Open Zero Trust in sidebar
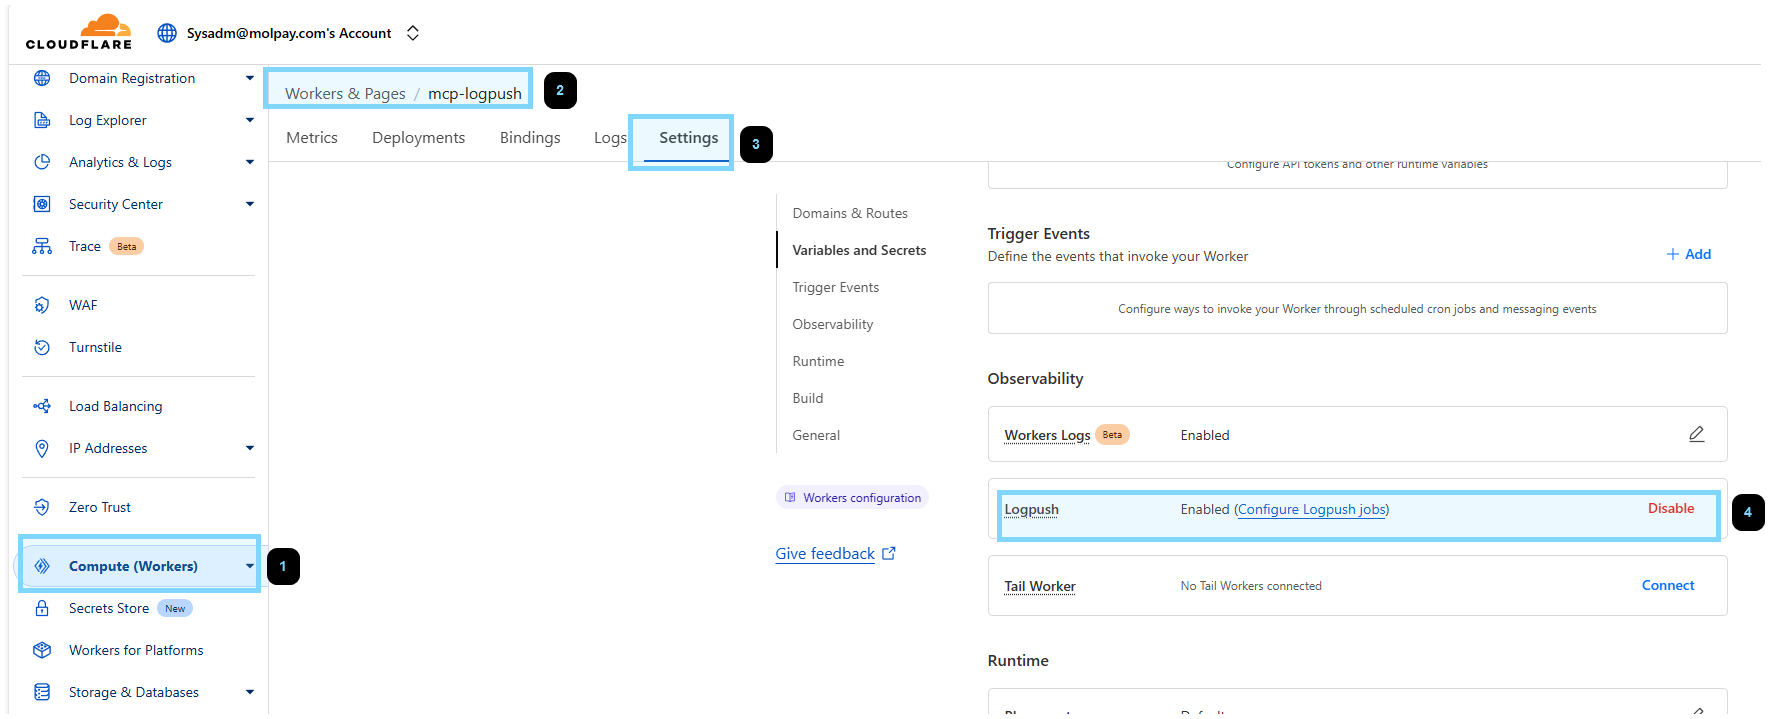Viewport: 1770px width, 719px height. click(x=100, y=507)
